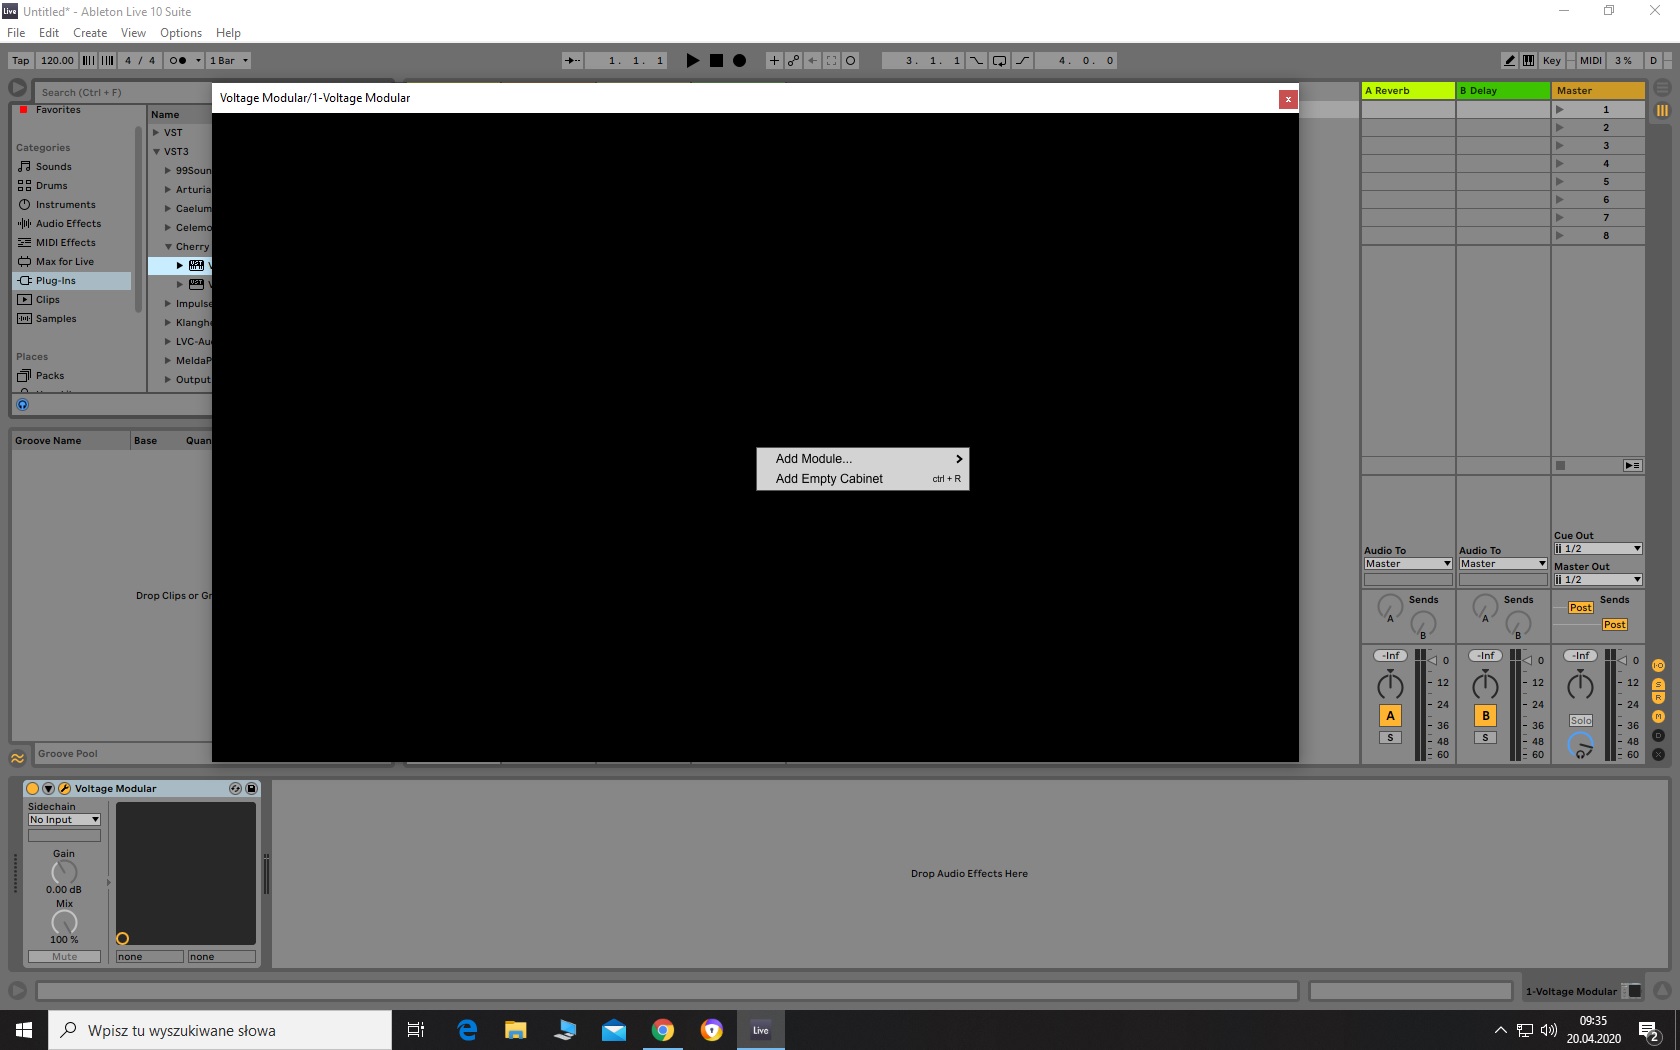This screenshot has width=1680, height=1050.
Task: Unfold Voltage Modular device parameters arrow
Action: pyautogui.click(x=48, y=788)
